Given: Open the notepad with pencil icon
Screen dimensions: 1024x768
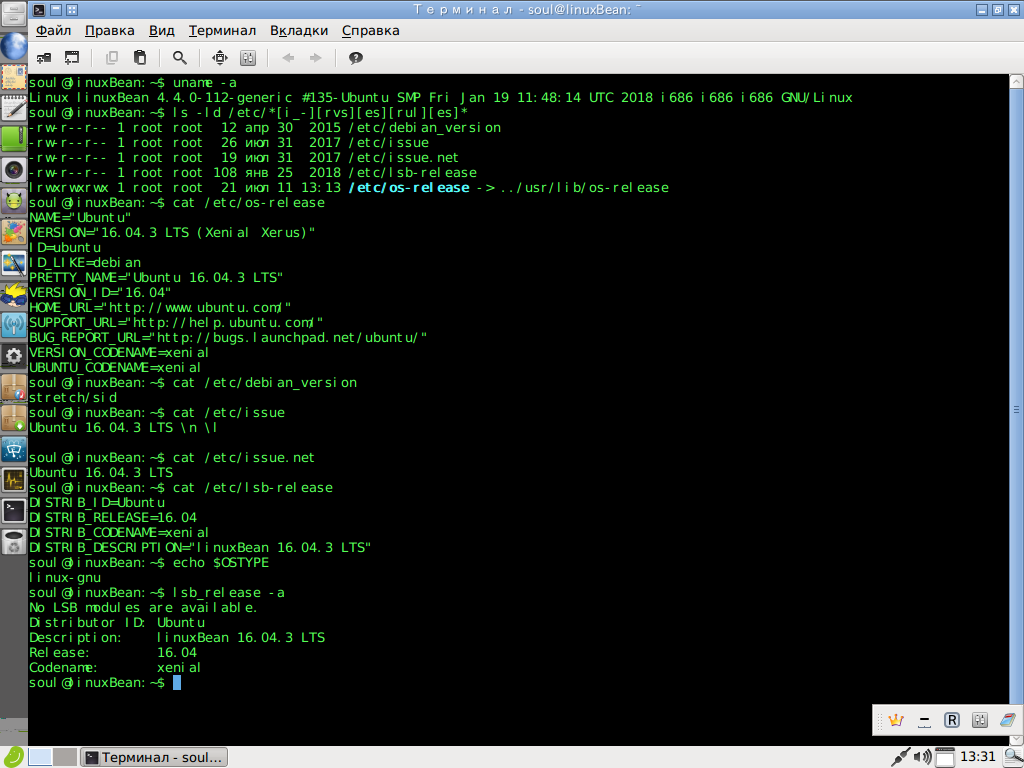Looking at the screenshot, I should point(13,108).
